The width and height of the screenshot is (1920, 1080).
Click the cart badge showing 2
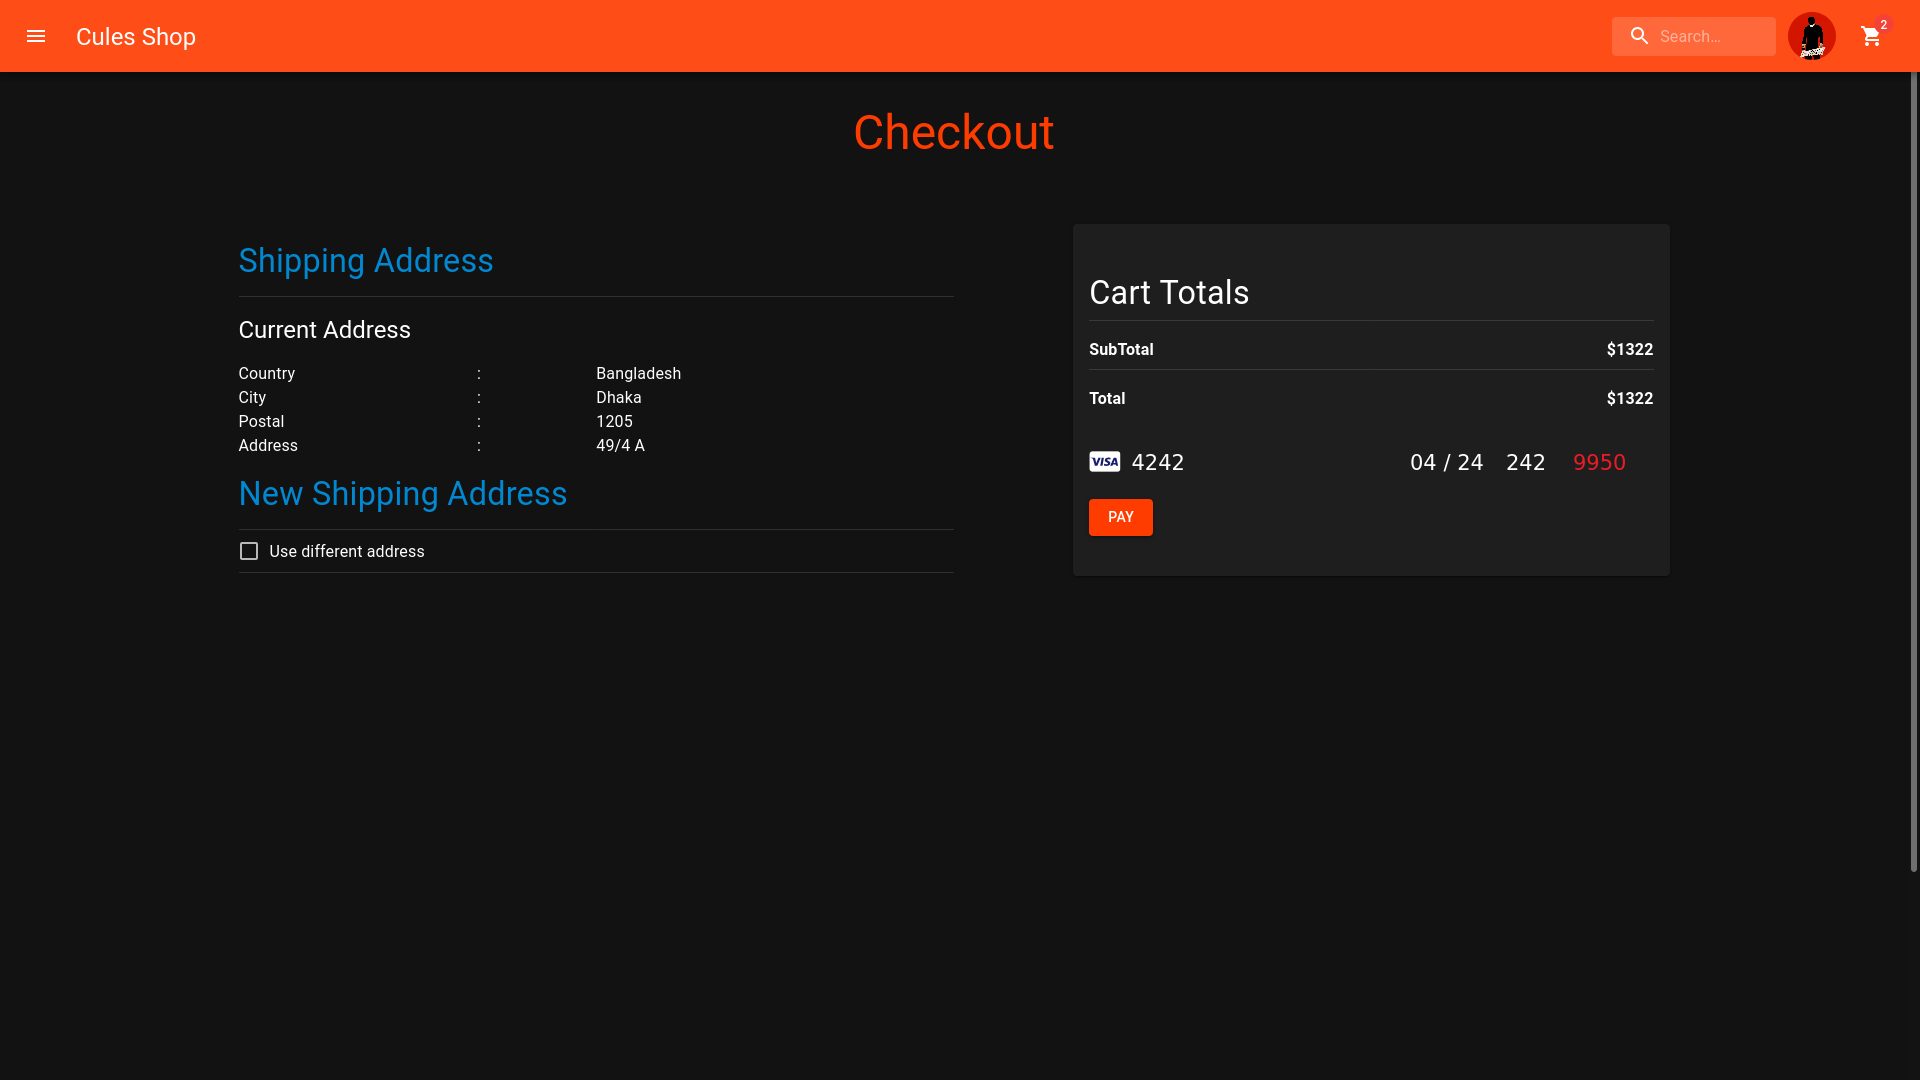[1884, 24]
